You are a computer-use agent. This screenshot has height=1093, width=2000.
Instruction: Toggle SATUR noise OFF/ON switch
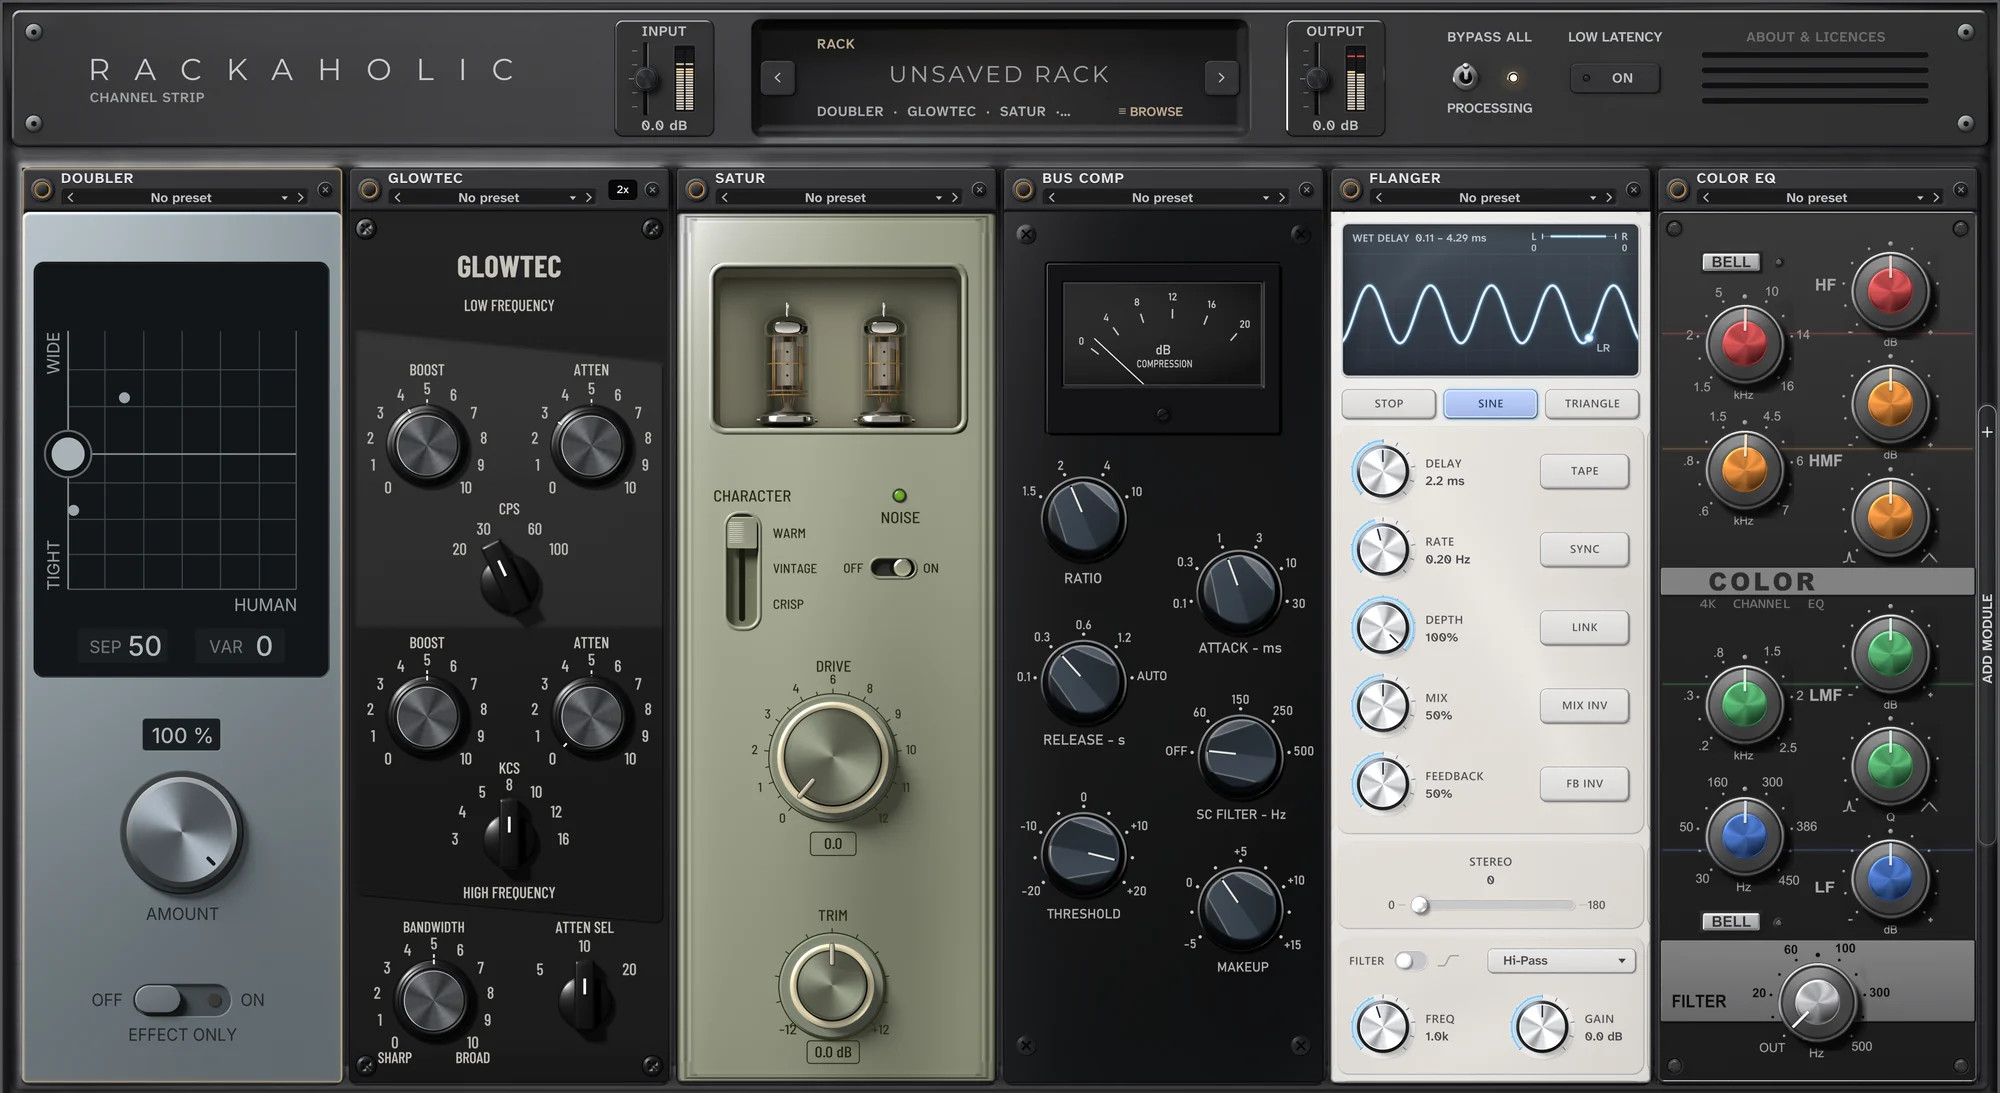tap(893, 568)
